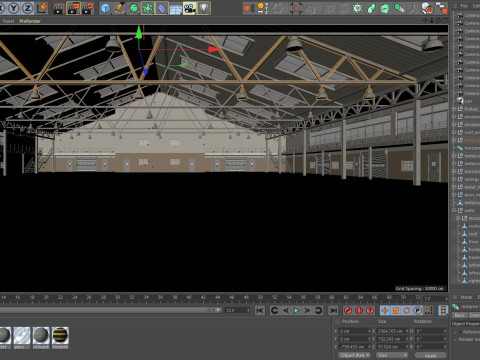Play the animation forwards

point(296,310)
